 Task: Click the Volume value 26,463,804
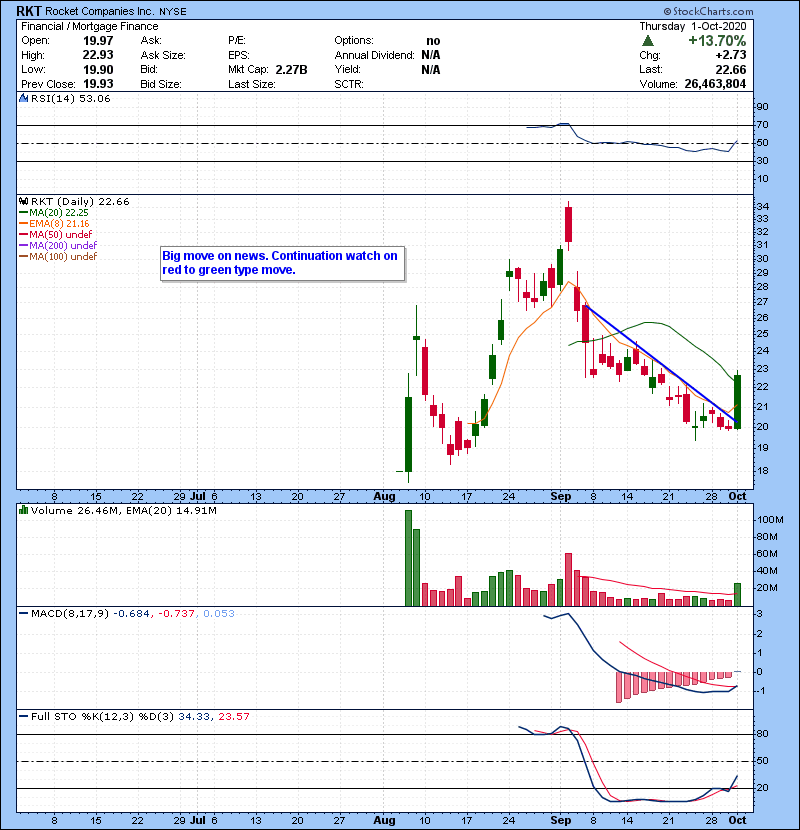point(715,84)
